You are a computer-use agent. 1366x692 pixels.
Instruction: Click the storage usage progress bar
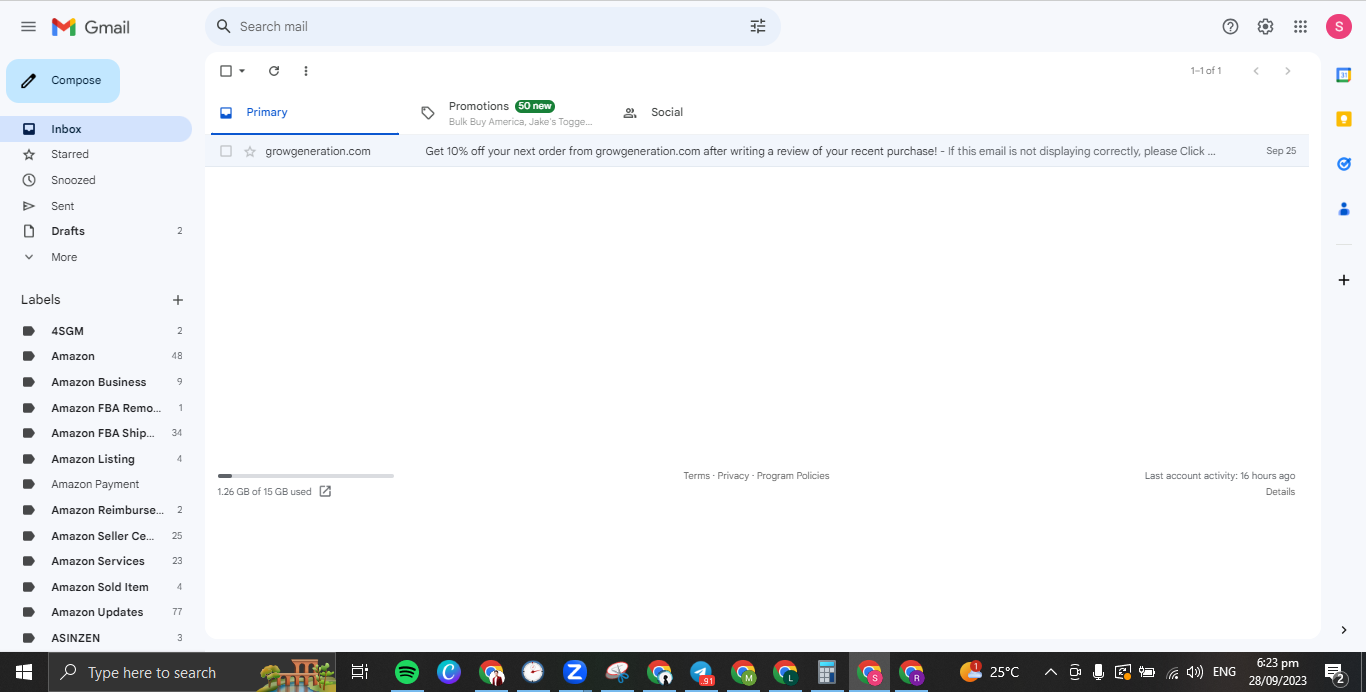coord(306,476)
